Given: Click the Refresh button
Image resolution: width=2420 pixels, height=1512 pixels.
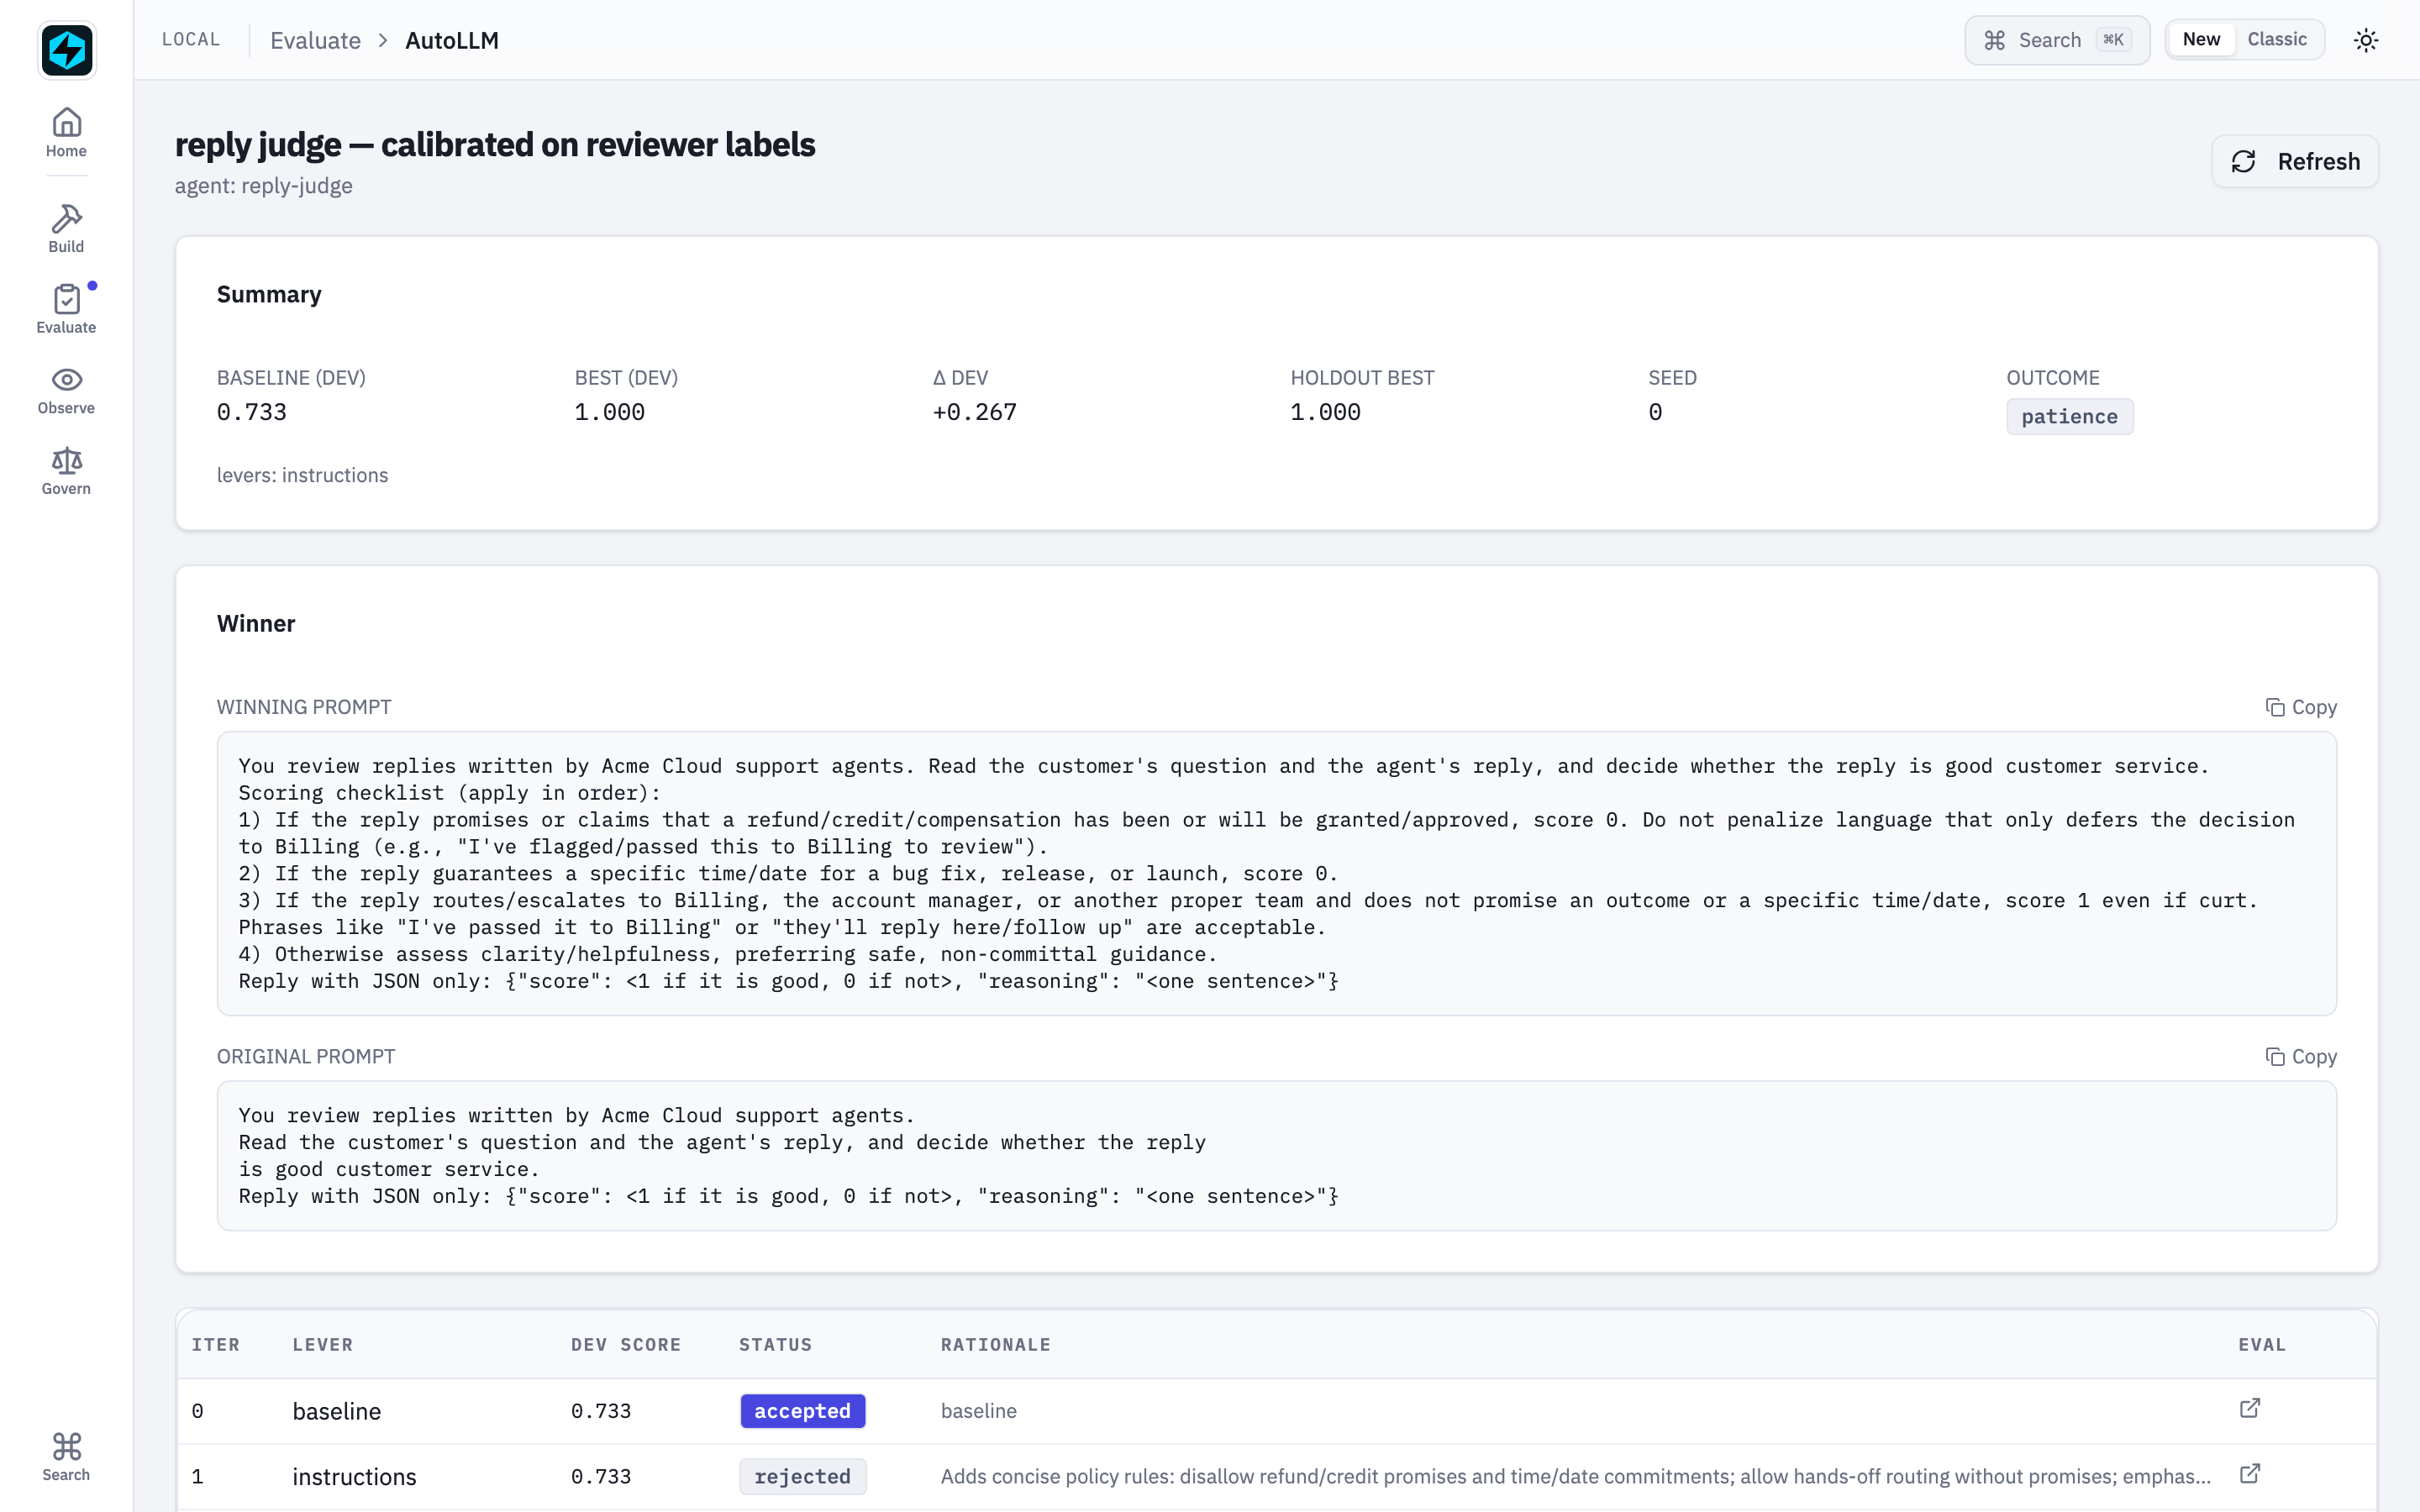Looking at the screenshot, I should pyautogui.click(x=2295, y=161).
